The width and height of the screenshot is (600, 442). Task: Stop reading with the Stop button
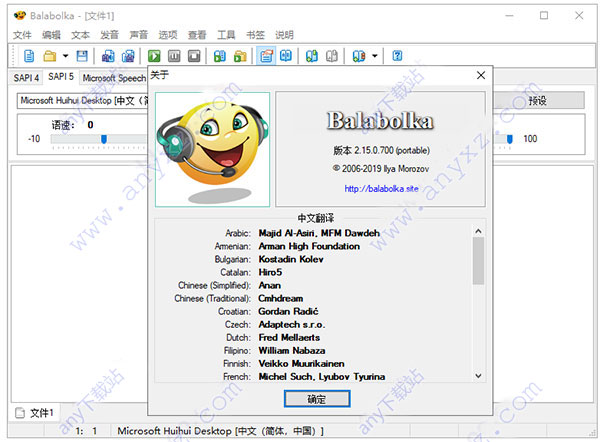[194, 56]
